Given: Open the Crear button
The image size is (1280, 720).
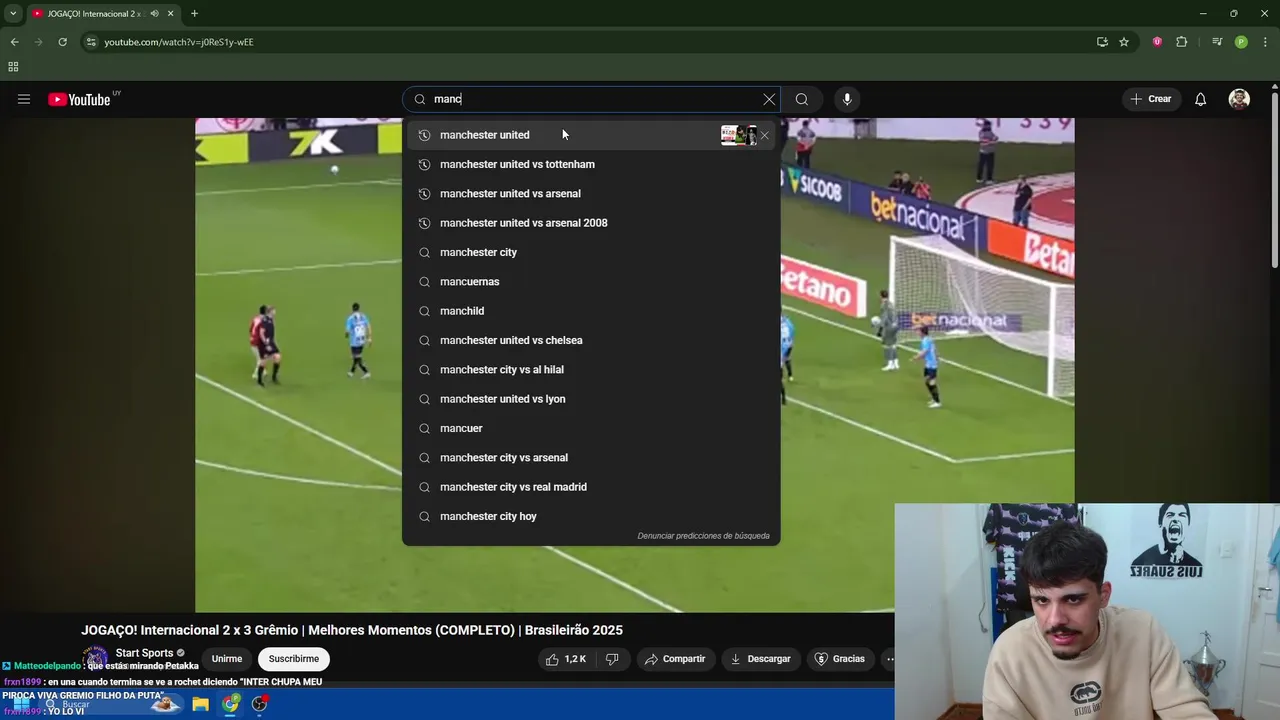Looking at the screenshot, I should point(1151,99).
